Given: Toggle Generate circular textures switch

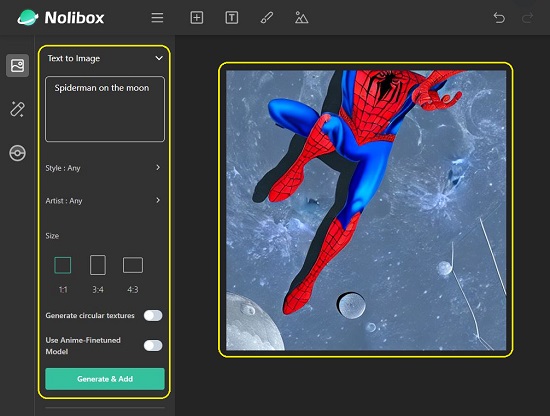Looking at the screenshot, I should click(153, 315).
